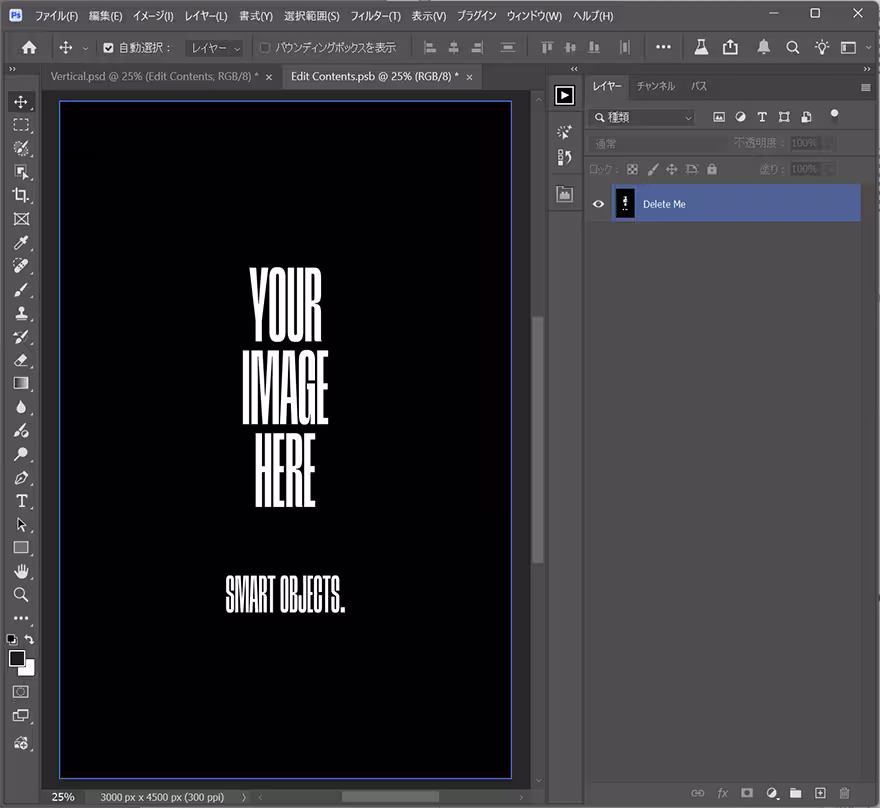880x808 pixels.
Task: Click the Delete Me layer thumbnail
Action: pyautogui.click(x=625, y=204)
